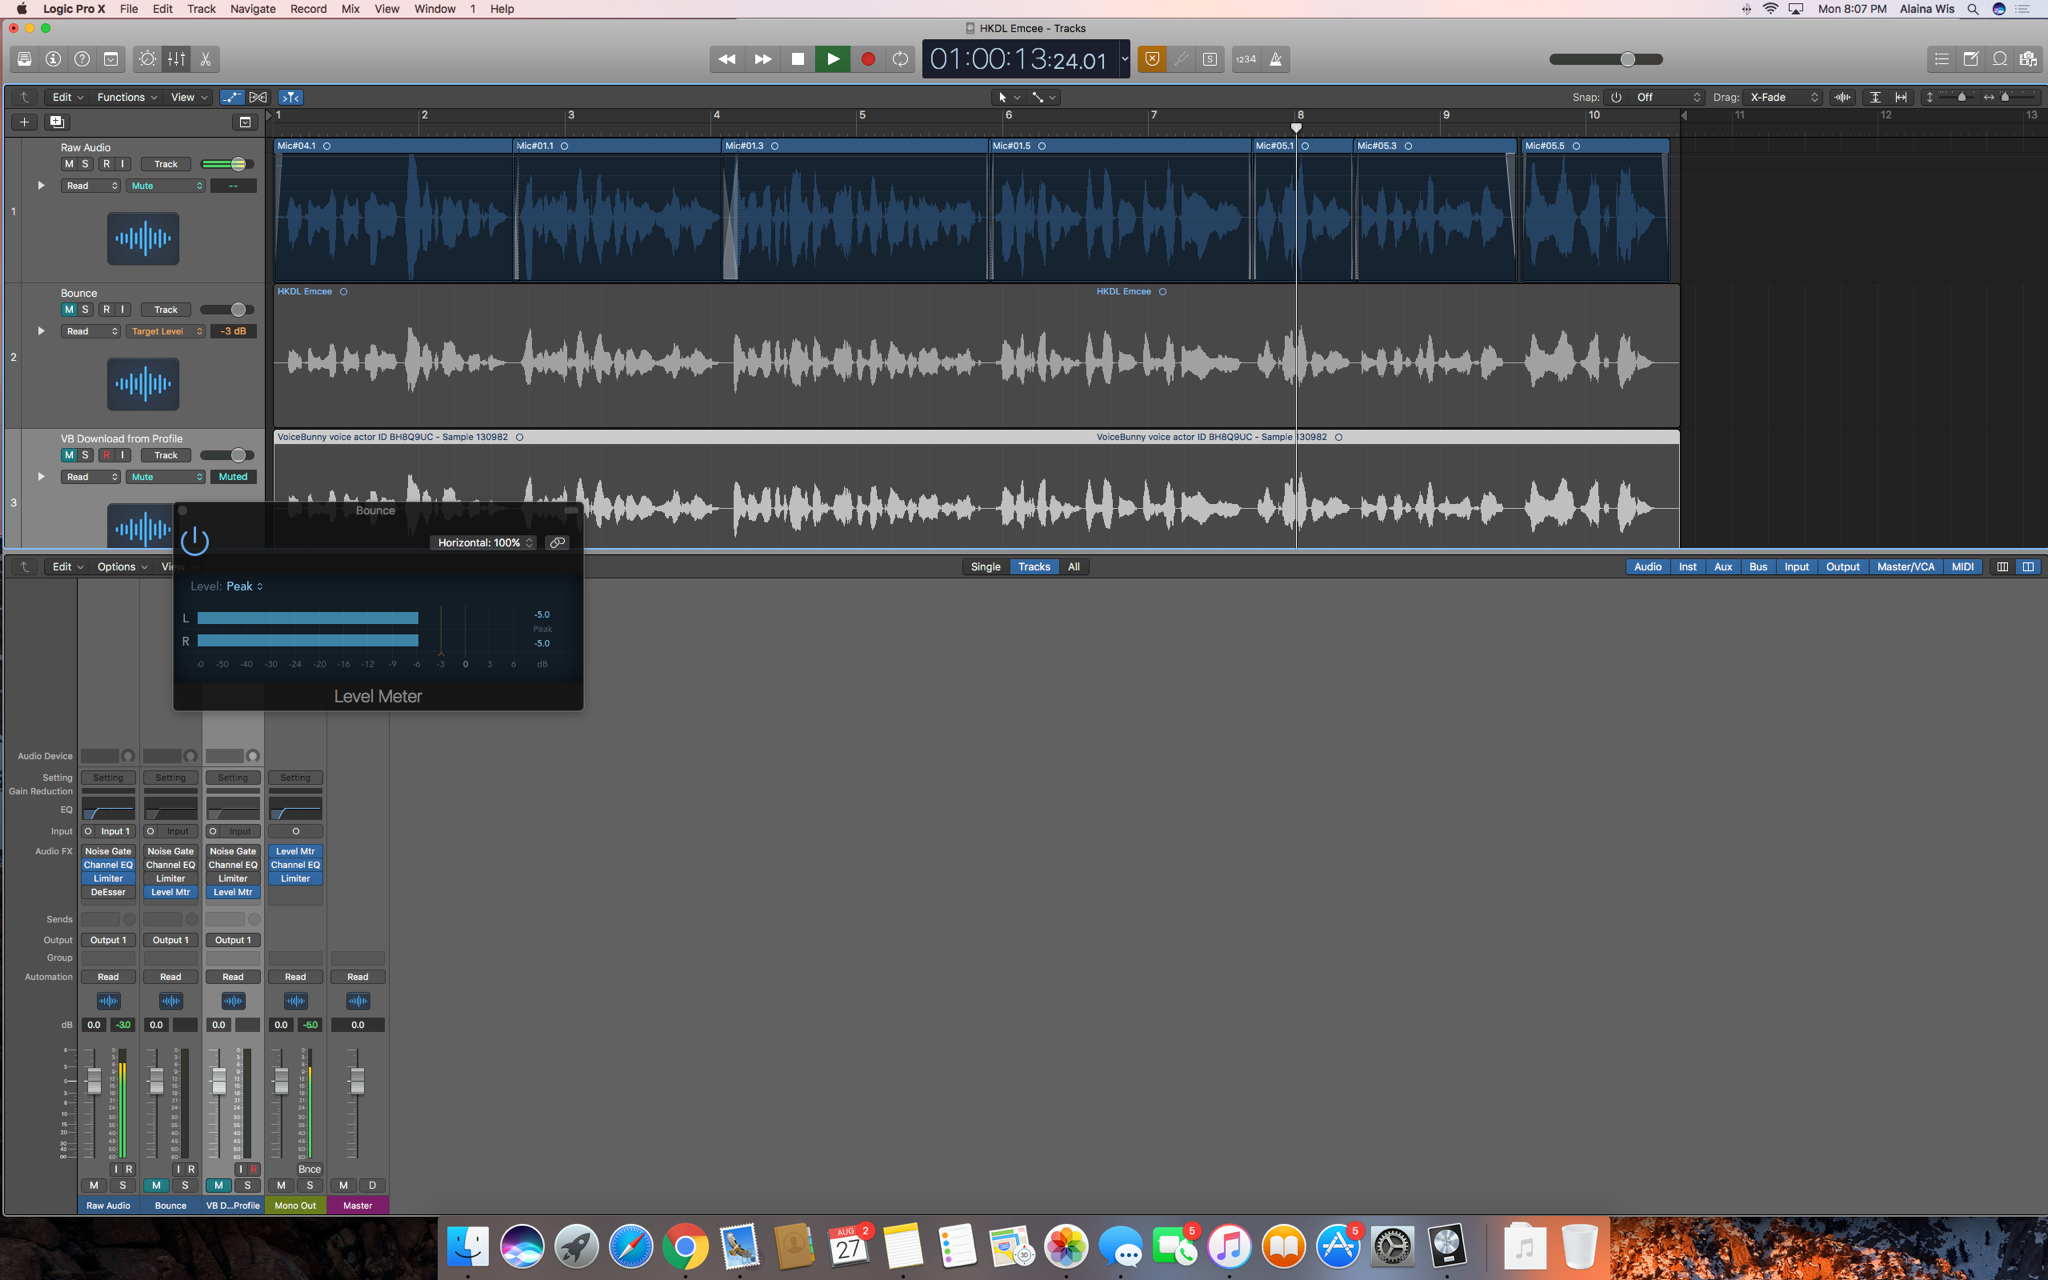This screenshot has height=1280, width=2048.
Task: Unmute the Bounce track header
Action: pyautogui.click(x=69, y=310)
